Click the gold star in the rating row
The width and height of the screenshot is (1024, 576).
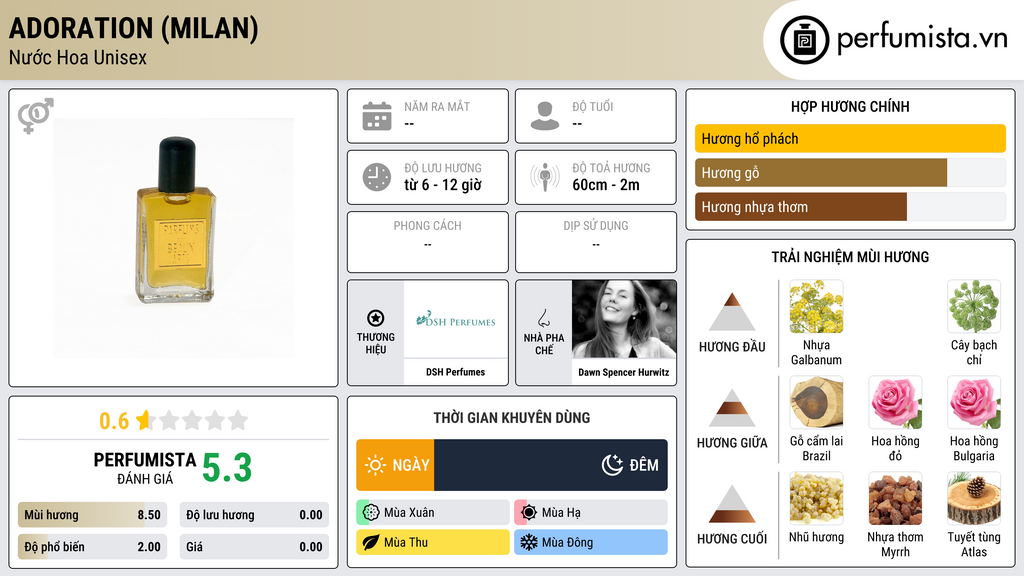point(144,420)
